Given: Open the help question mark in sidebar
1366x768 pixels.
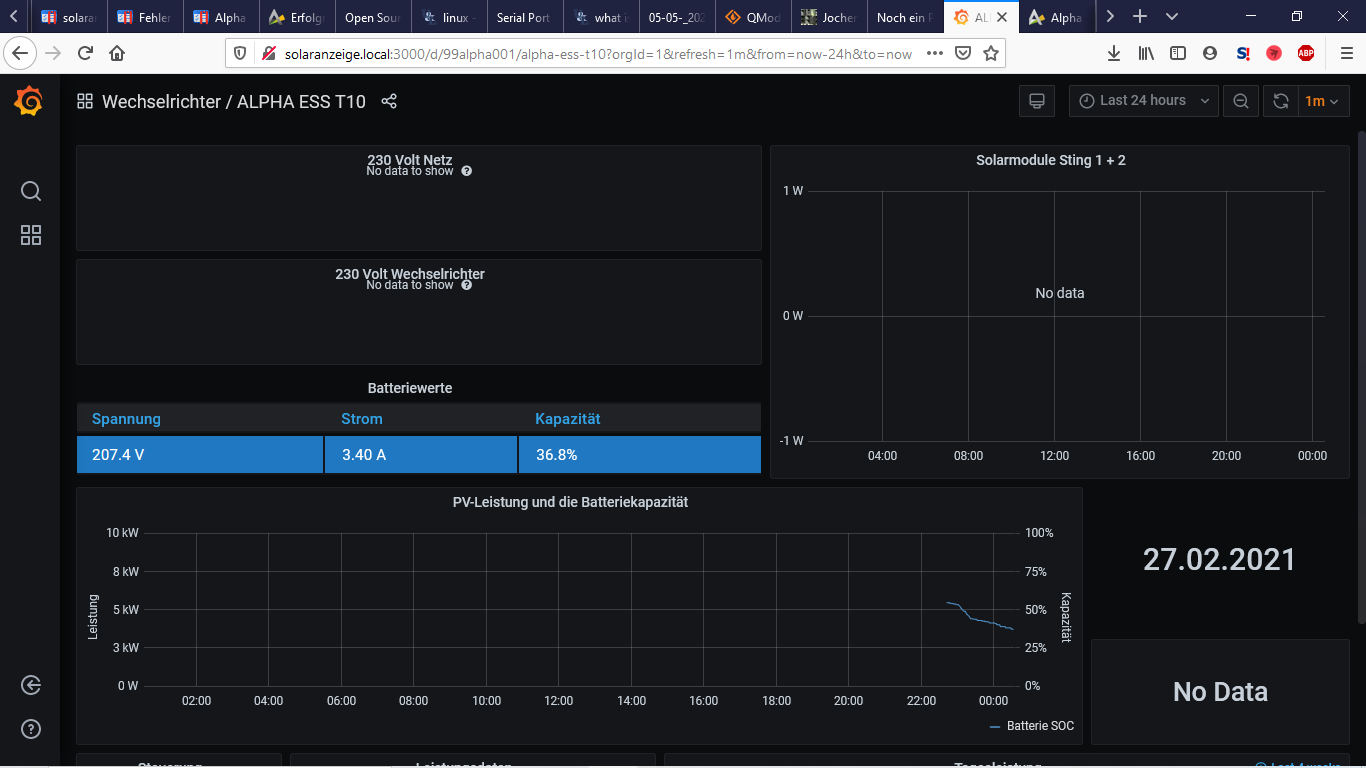Looking at the screenshot, I should pos(31,729).
